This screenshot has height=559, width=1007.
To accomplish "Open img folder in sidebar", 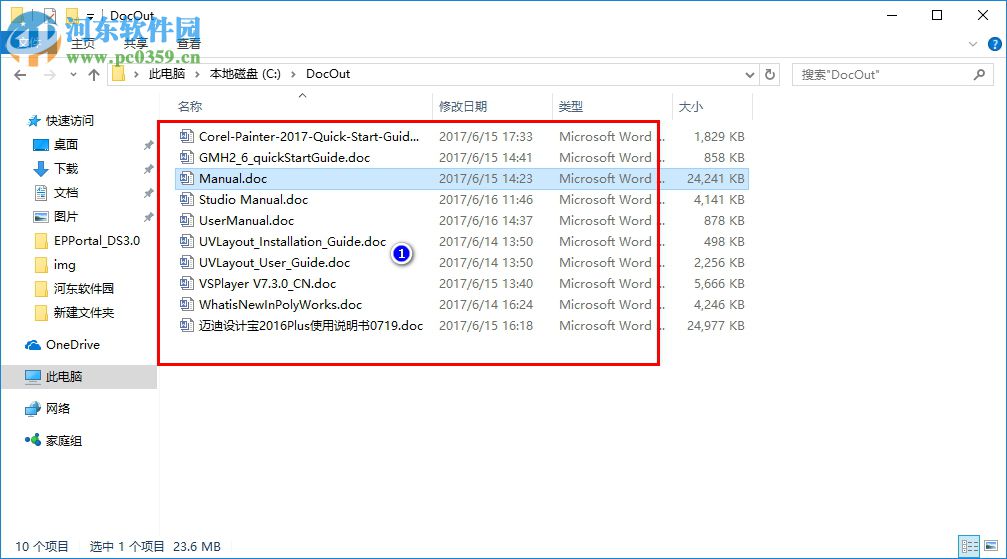I will pyautogui.click(x=64, y=265).
